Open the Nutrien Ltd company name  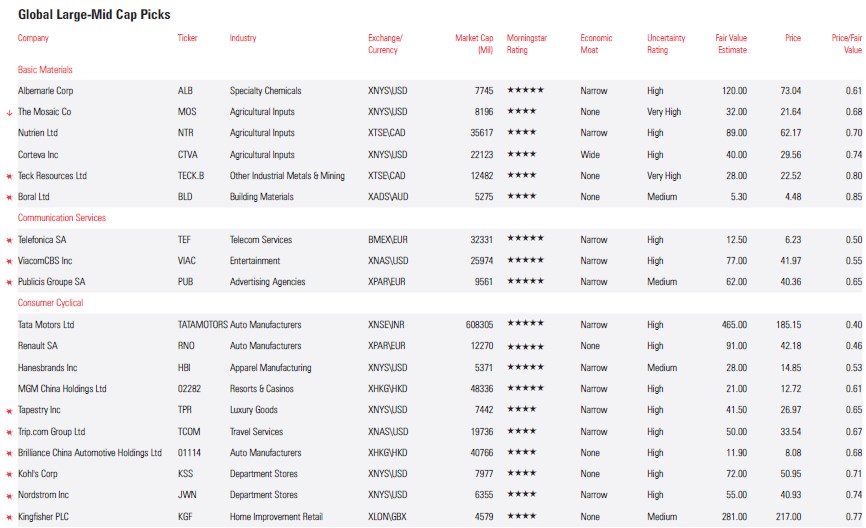coord(38,133)
